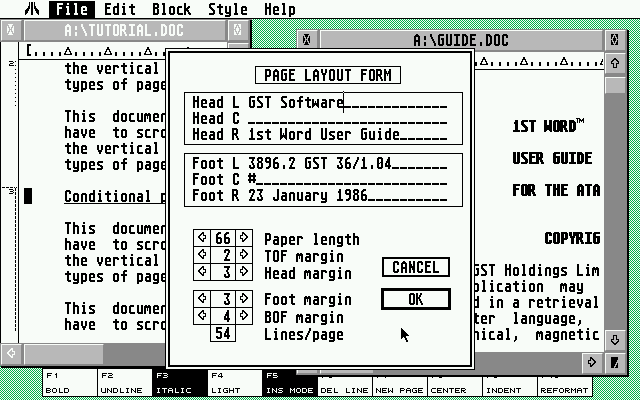Viewport: 640px width, 400px height.
Task: Click TUTORIAL.DOC scroll left arrow
Action: click(x=11, y=353)
